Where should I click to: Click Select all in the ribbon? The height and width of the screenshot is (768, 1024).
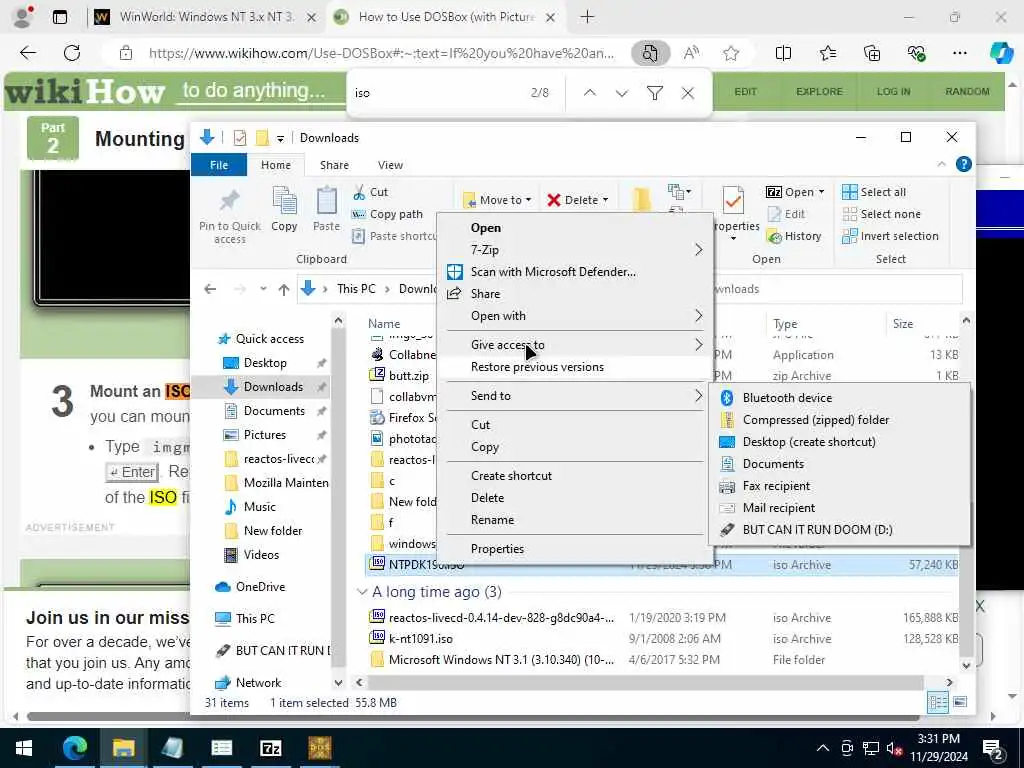click(x=874, y=192)
